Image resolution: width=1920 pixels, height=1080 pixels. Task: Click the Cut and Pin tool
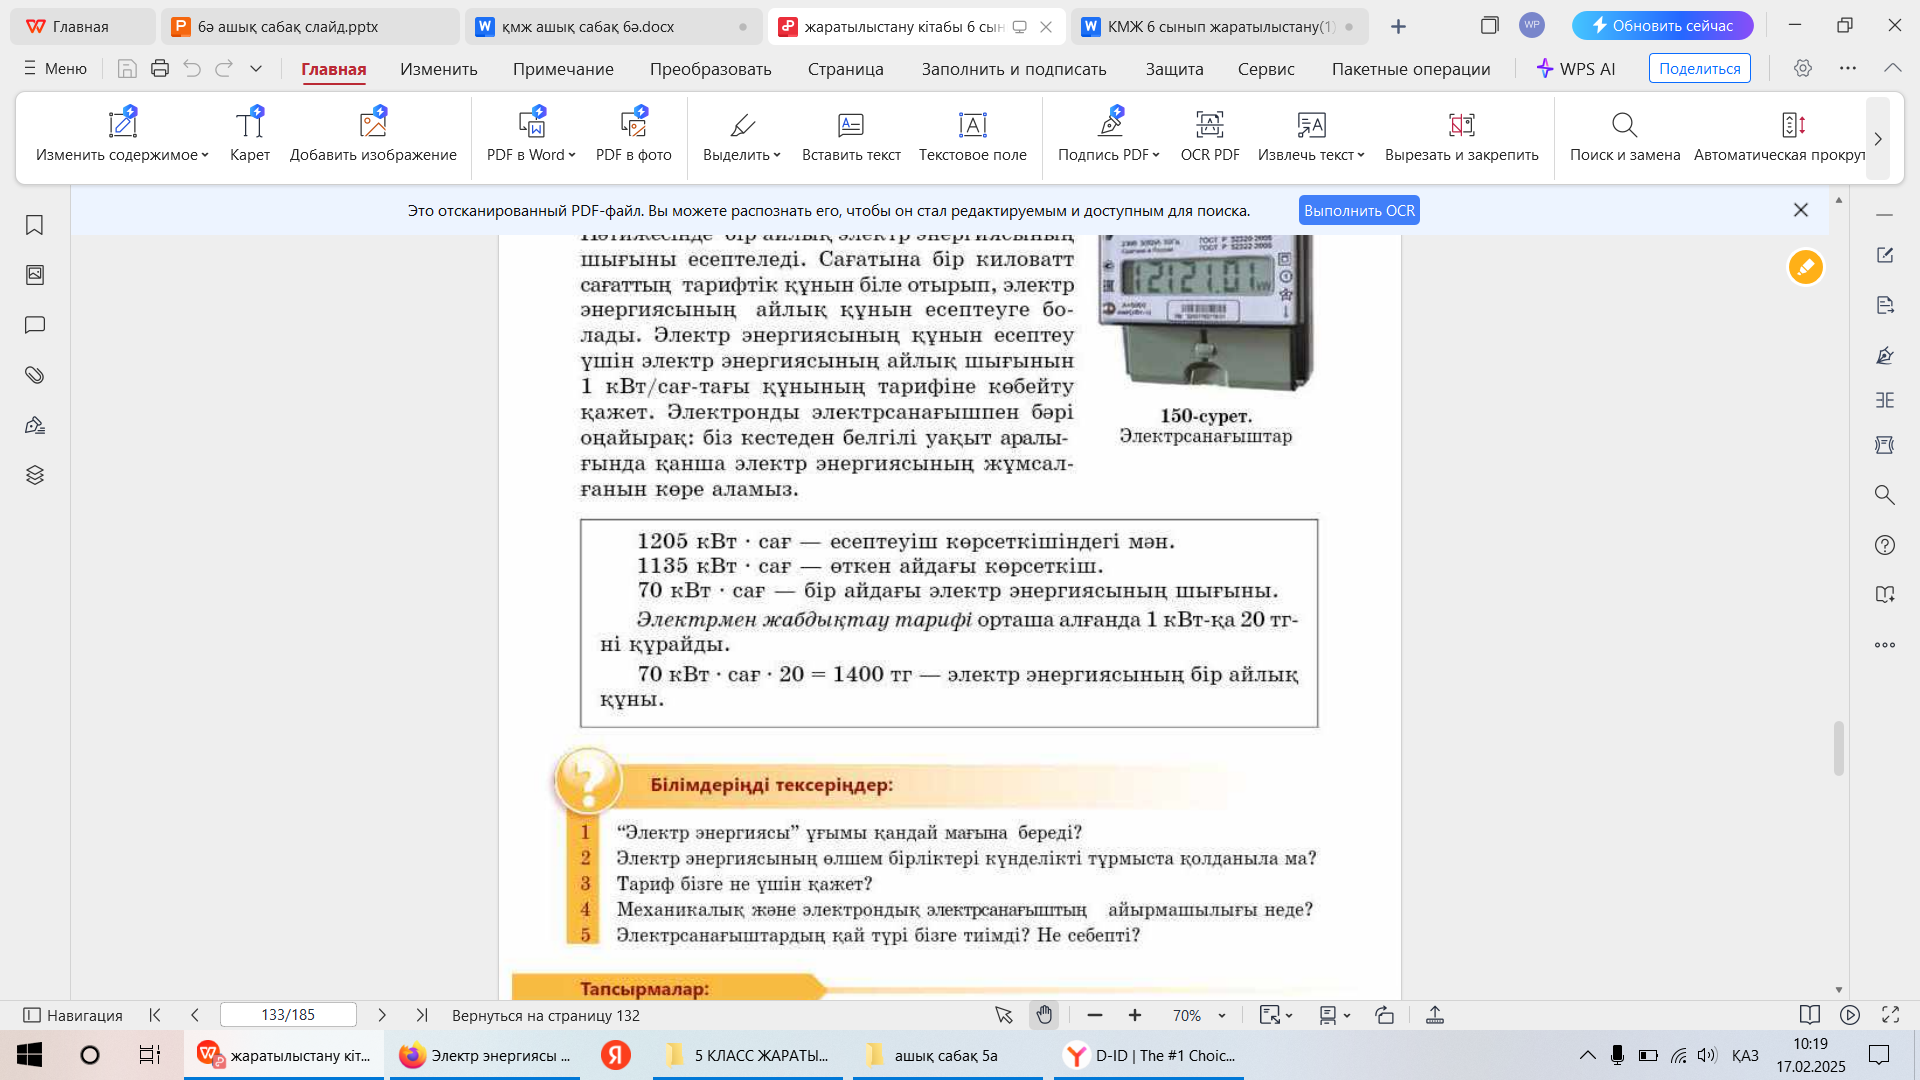point(1461,125)
